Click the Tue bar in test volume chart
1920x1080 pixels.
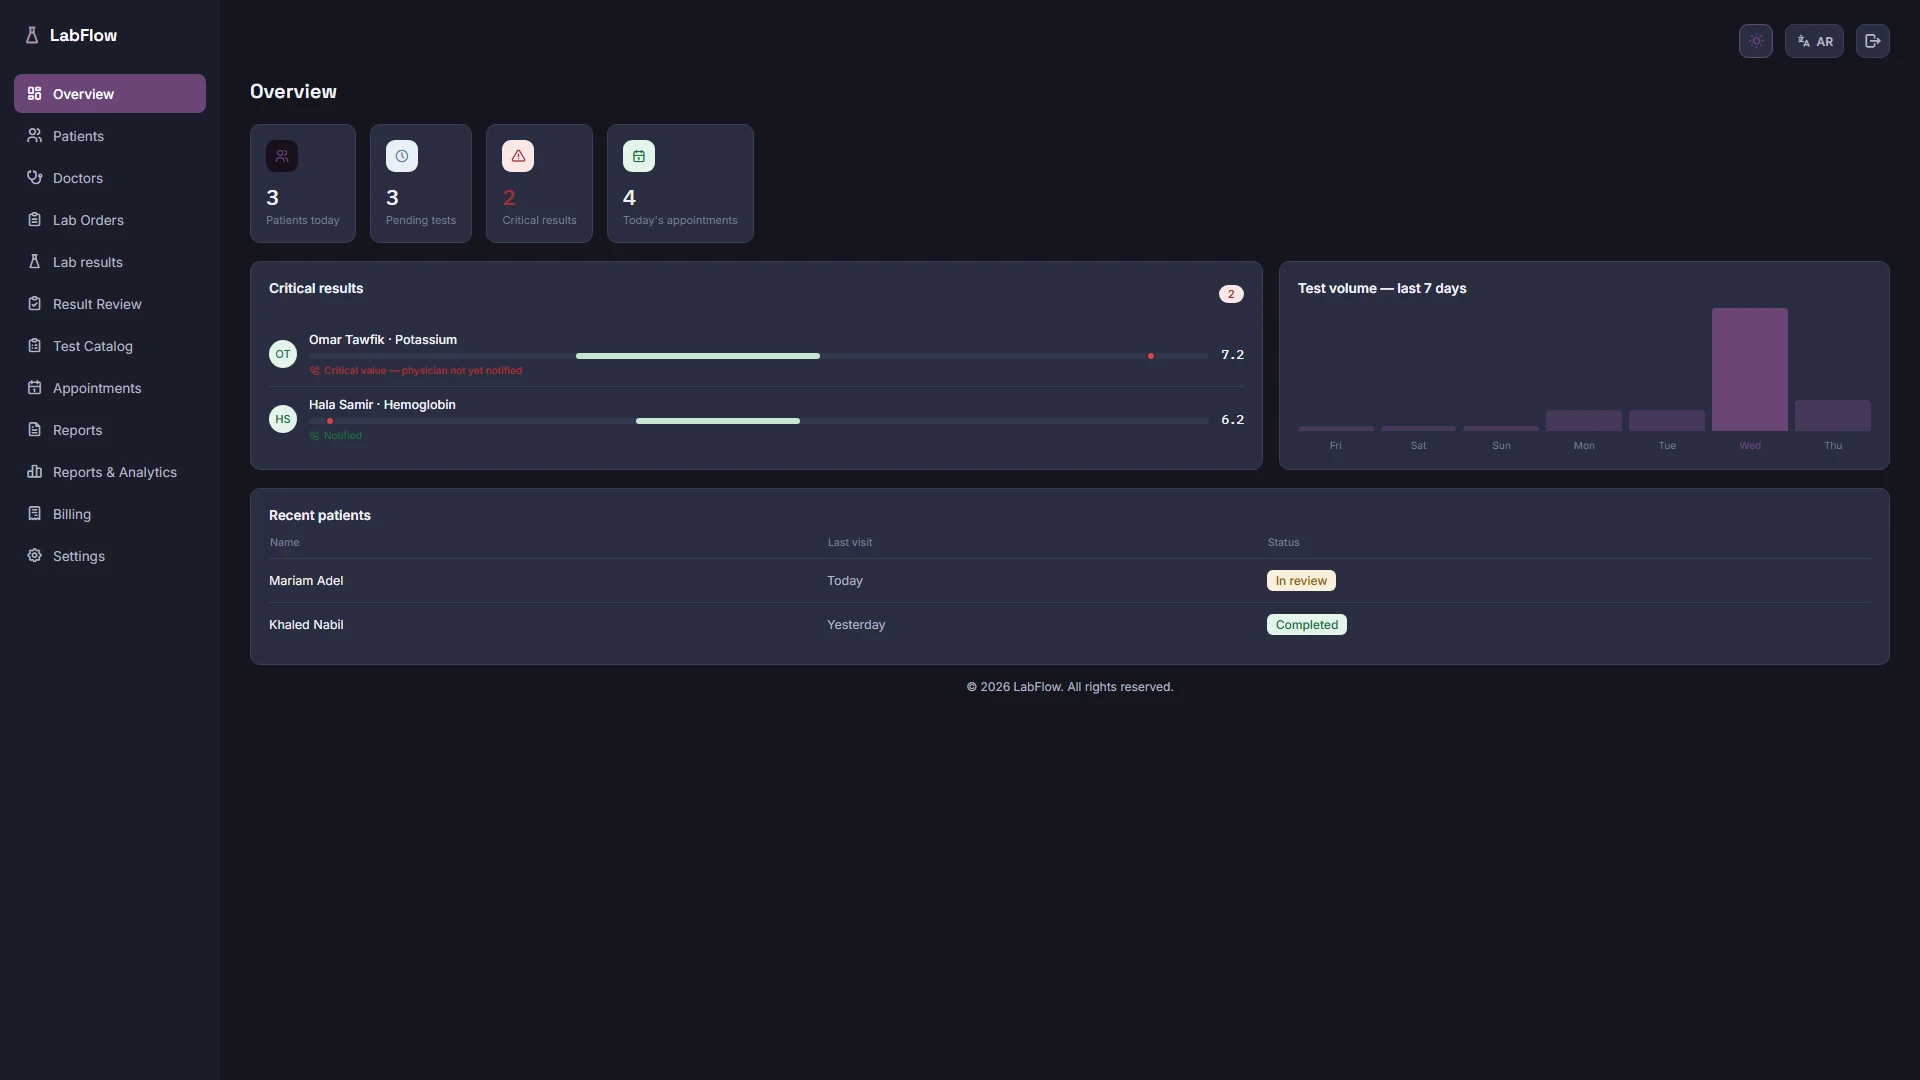pos(1666,420)
